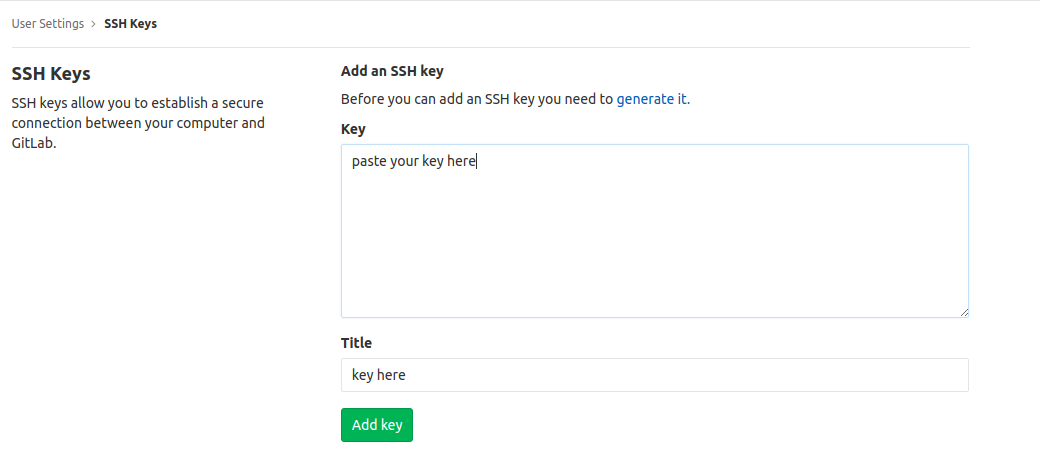
Task: Submit with the green Add key button
Action: (377, 425)
